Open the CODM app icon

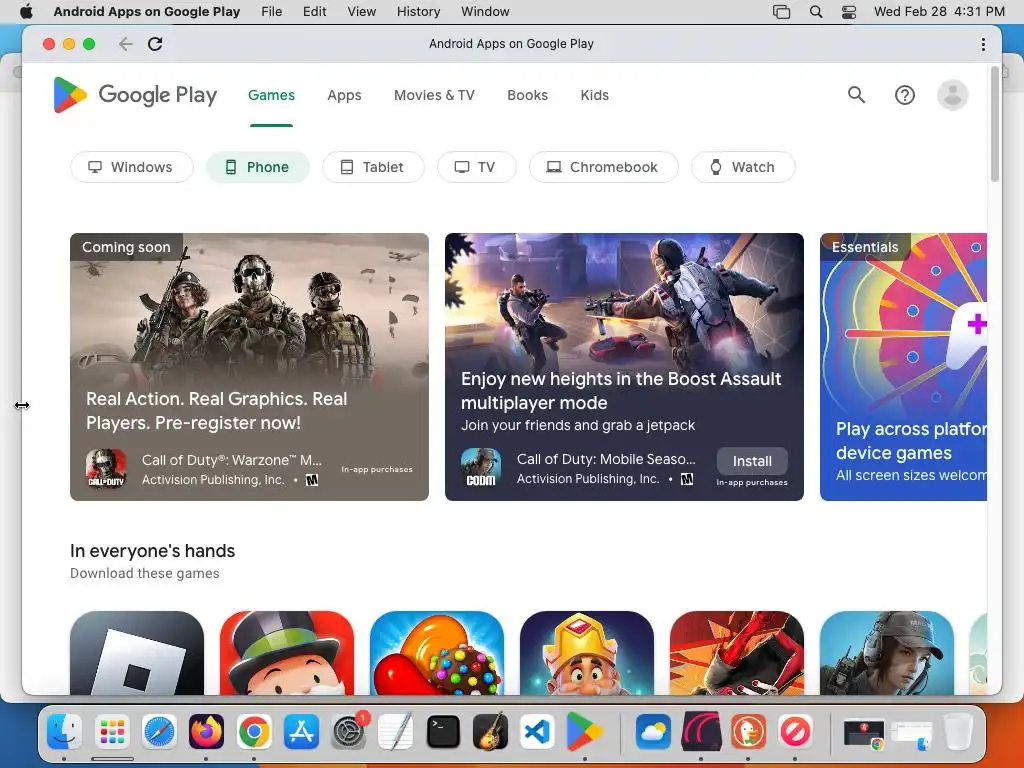click(x=481, y=468)
